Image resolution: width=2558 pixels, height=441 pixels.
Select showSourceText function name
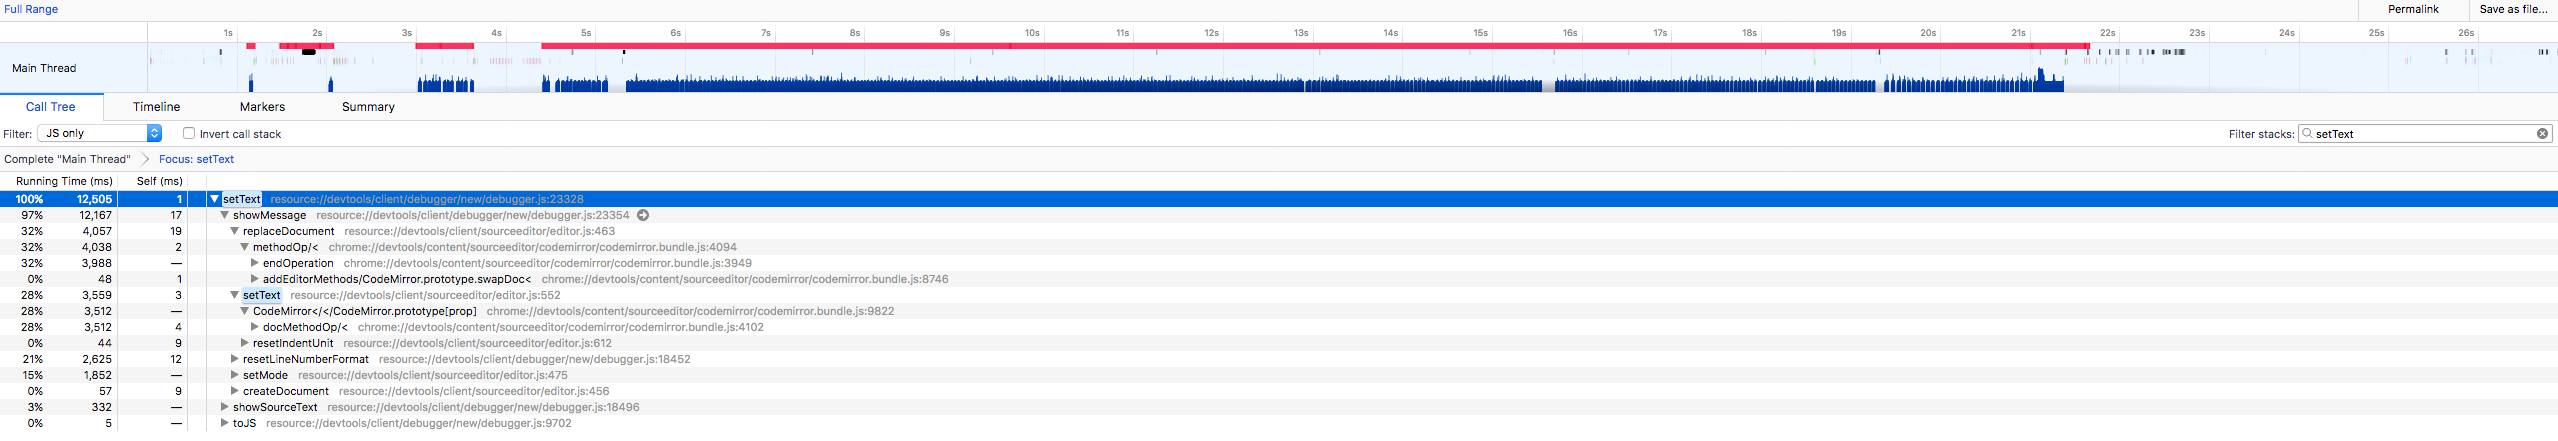pos(275,407)
